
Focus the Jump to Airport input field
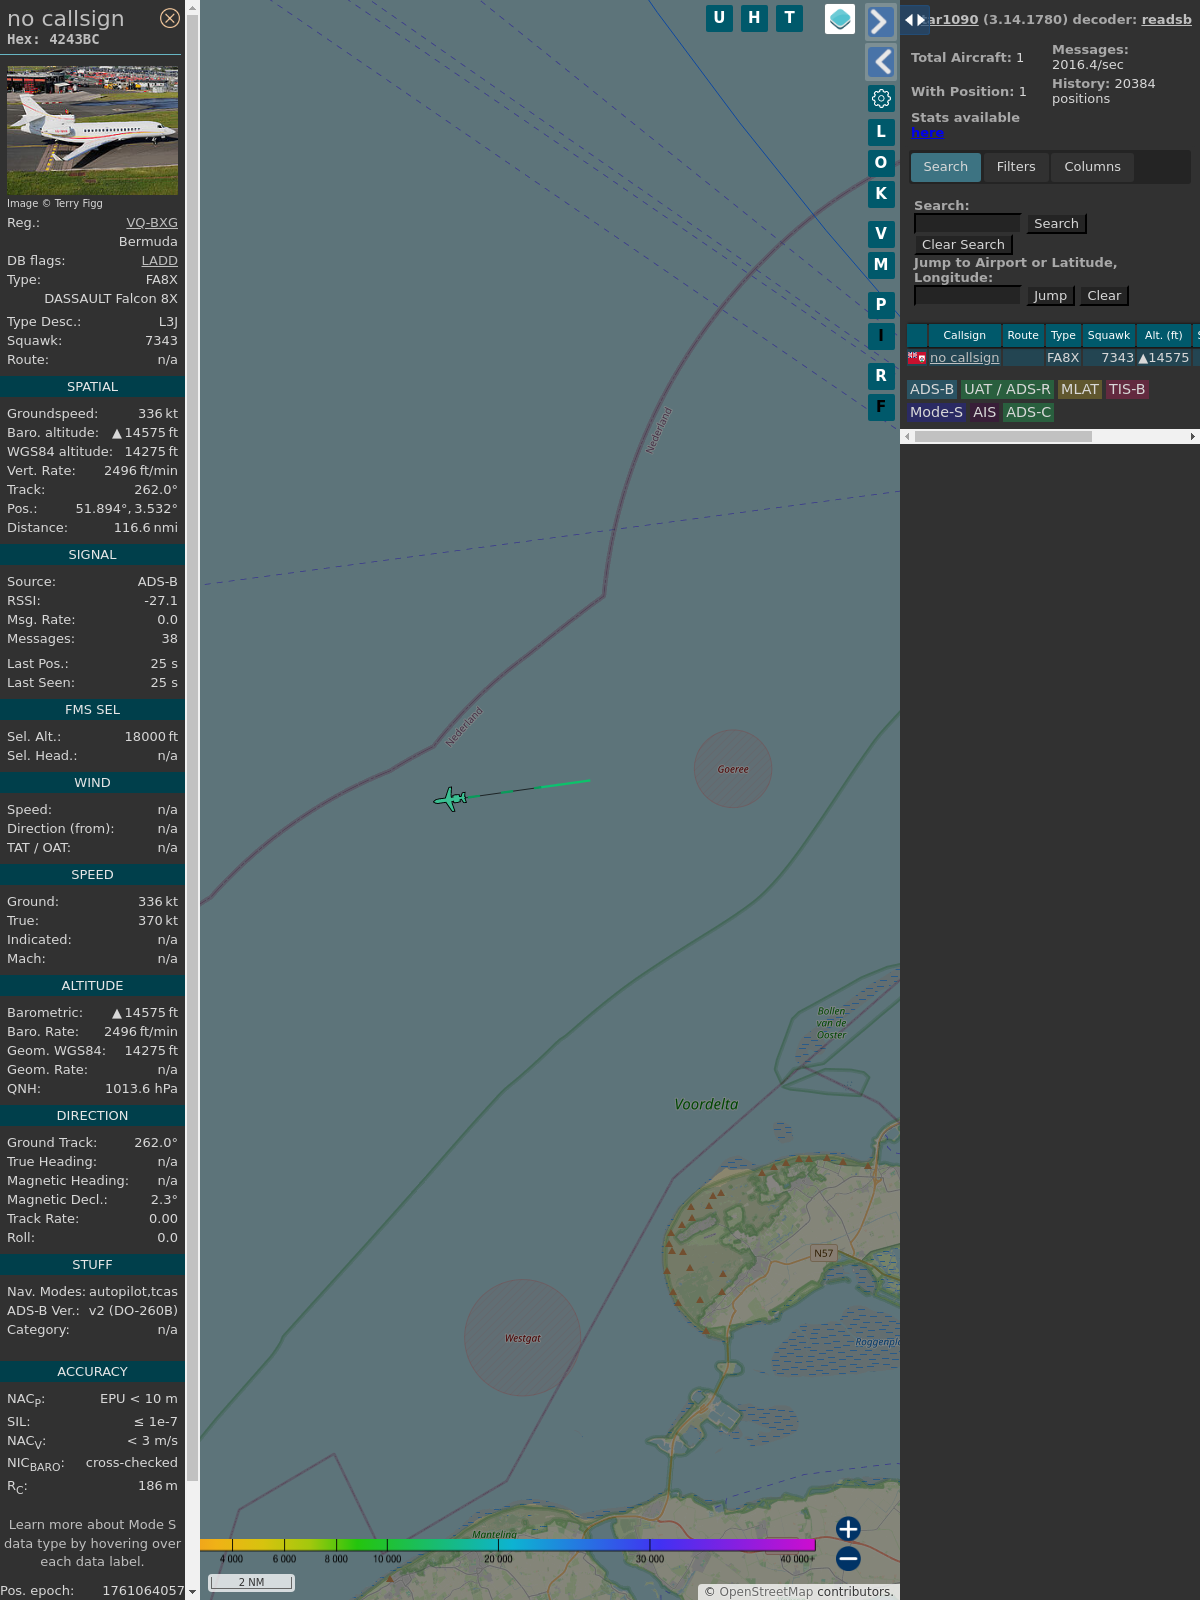click(967, 296)
